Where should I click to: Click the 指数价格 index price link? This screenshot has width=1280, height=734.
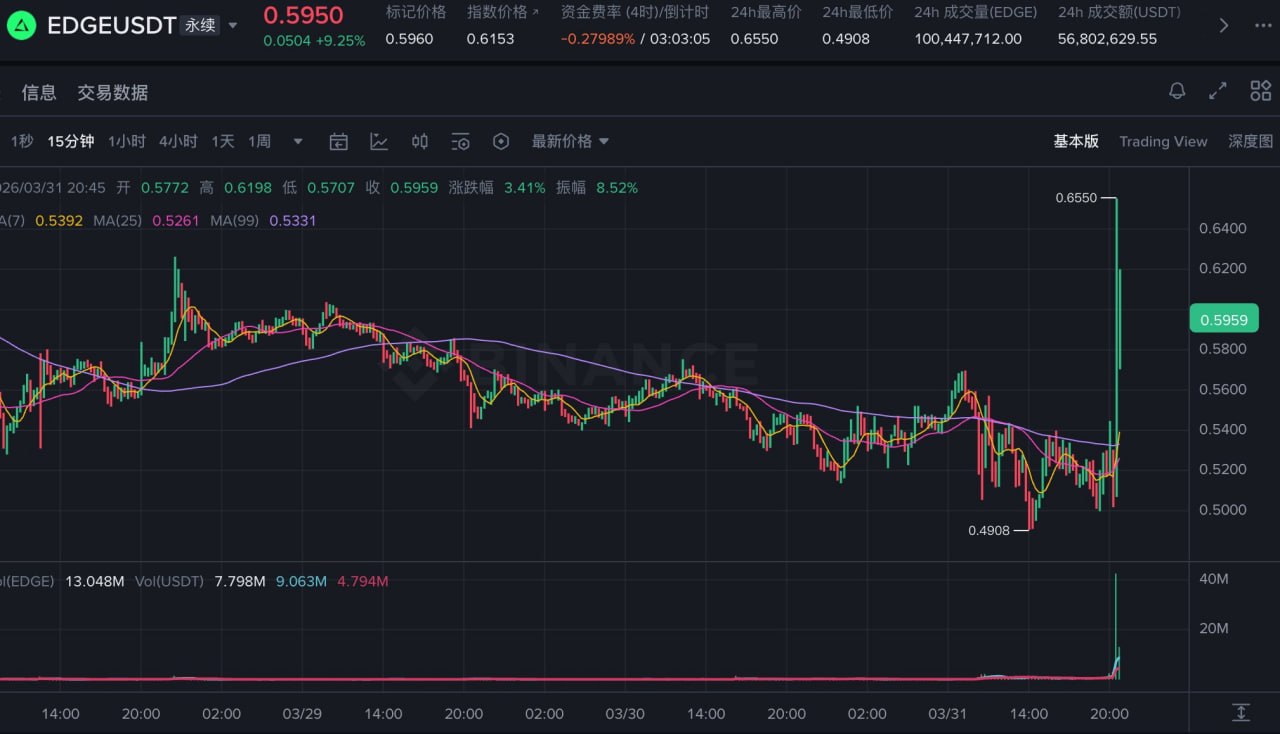tap(502, 13)
